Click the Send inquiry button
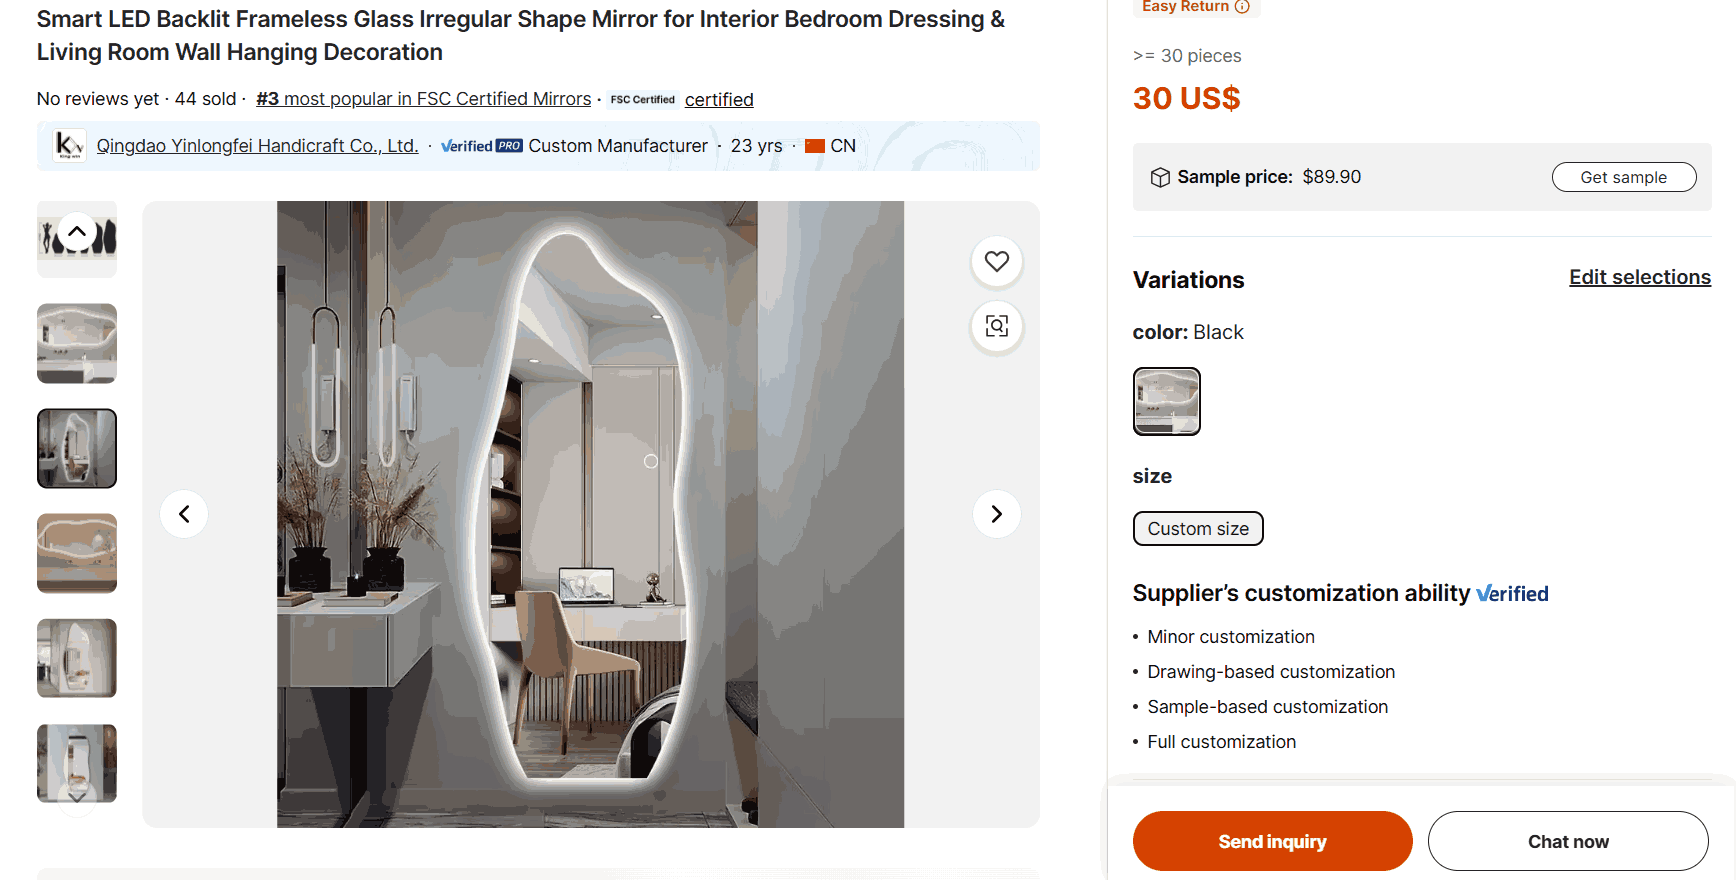This screenshot has height=880, width=1736. click(x=1272, y=841)
